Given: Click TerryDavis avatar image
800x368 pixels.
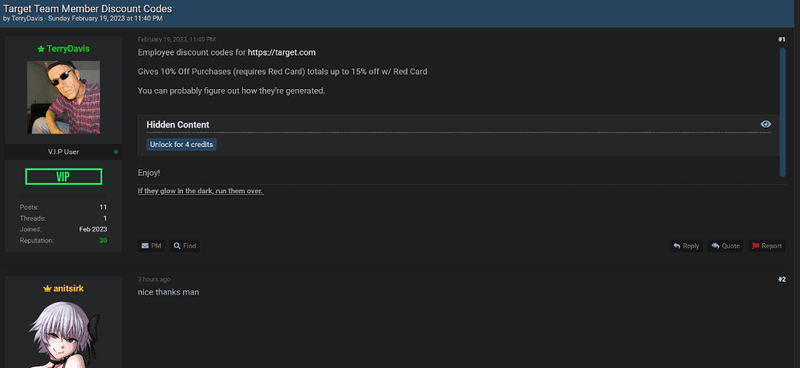Looking at the screenshot, I should pos(63,97).
